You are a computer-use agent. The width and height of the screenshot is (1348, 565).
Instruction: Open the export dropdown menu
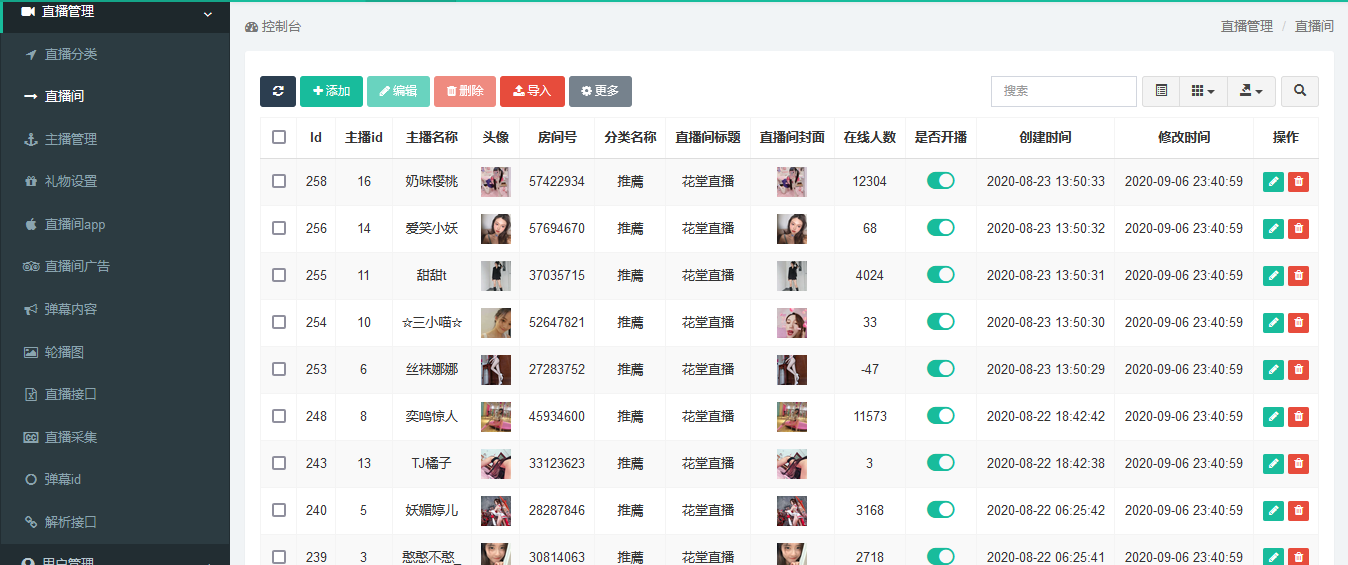click(x=1251, y=91)
